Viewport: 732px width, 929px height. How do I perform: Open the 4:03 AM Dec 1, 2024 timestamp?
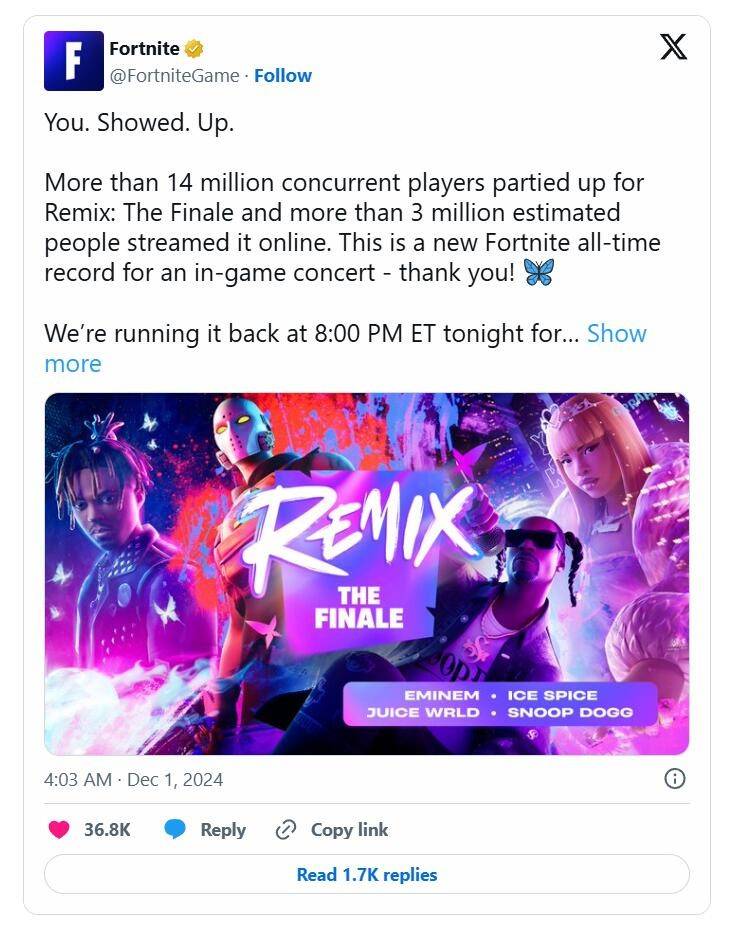(134, 779)
